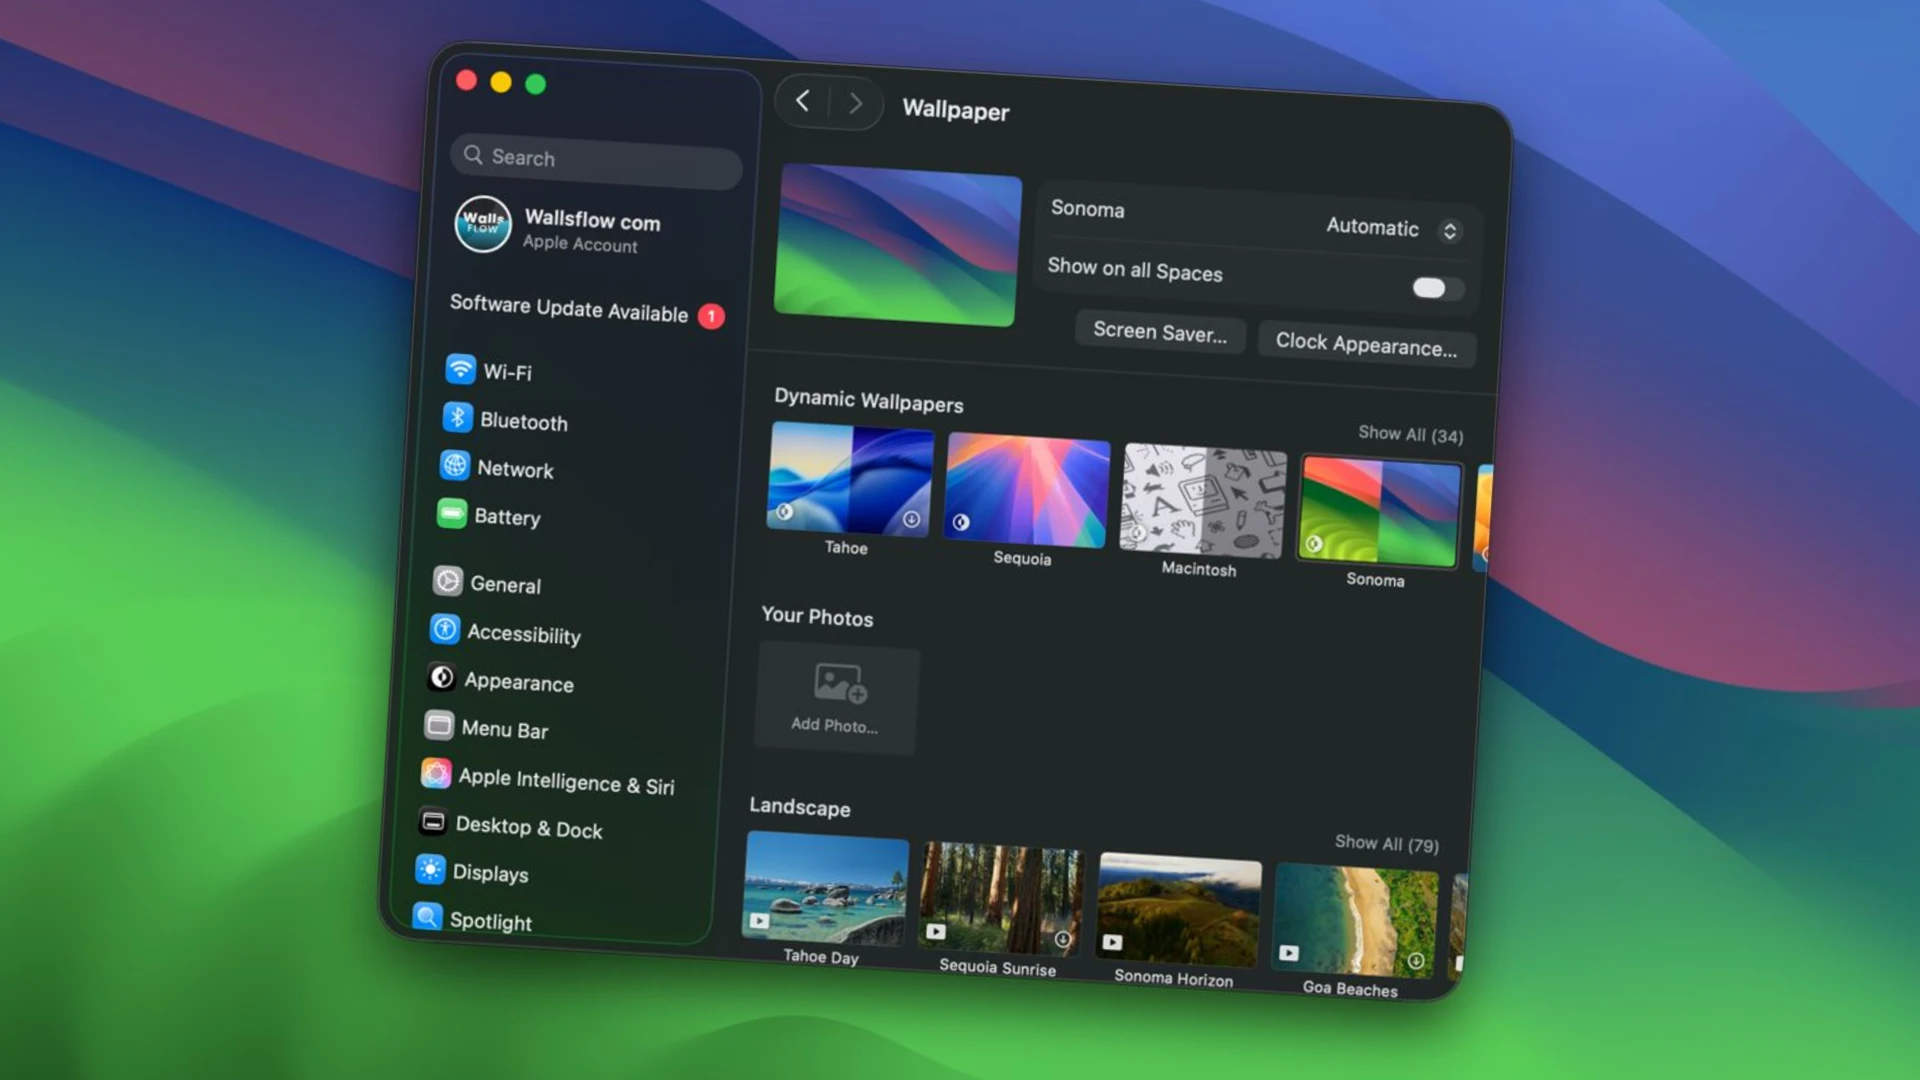The width and height of the screenshot is (1920, 1080).
Task: Open Desktop & Dock settings
Action: pos(529,828)
